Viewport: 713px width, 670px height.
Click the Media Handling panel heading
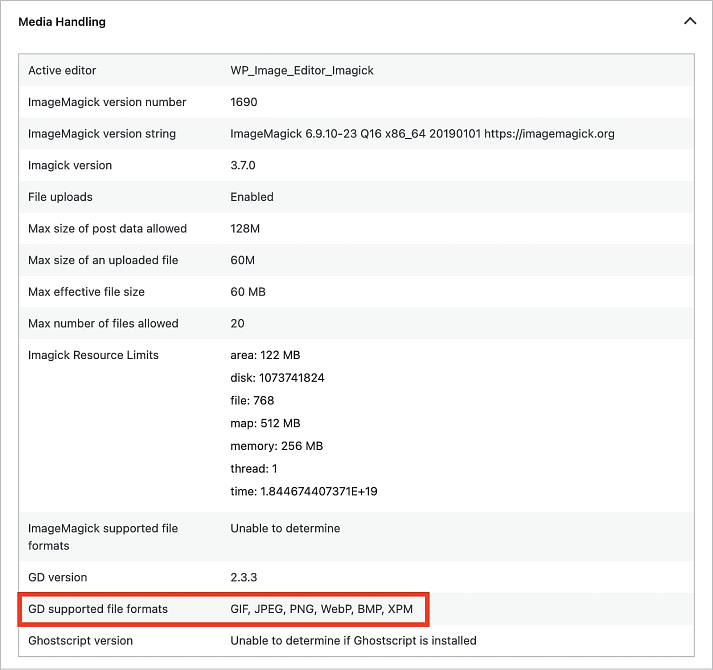tap(62, 21)
